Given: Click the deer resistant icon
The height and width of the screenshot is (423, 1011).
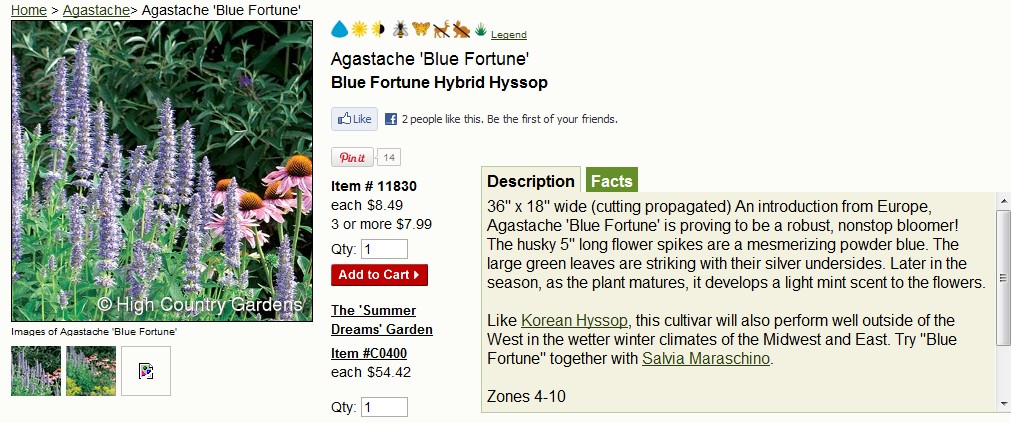Looking at the screenshot, I should pyautogui.click(x=442, y=29).
